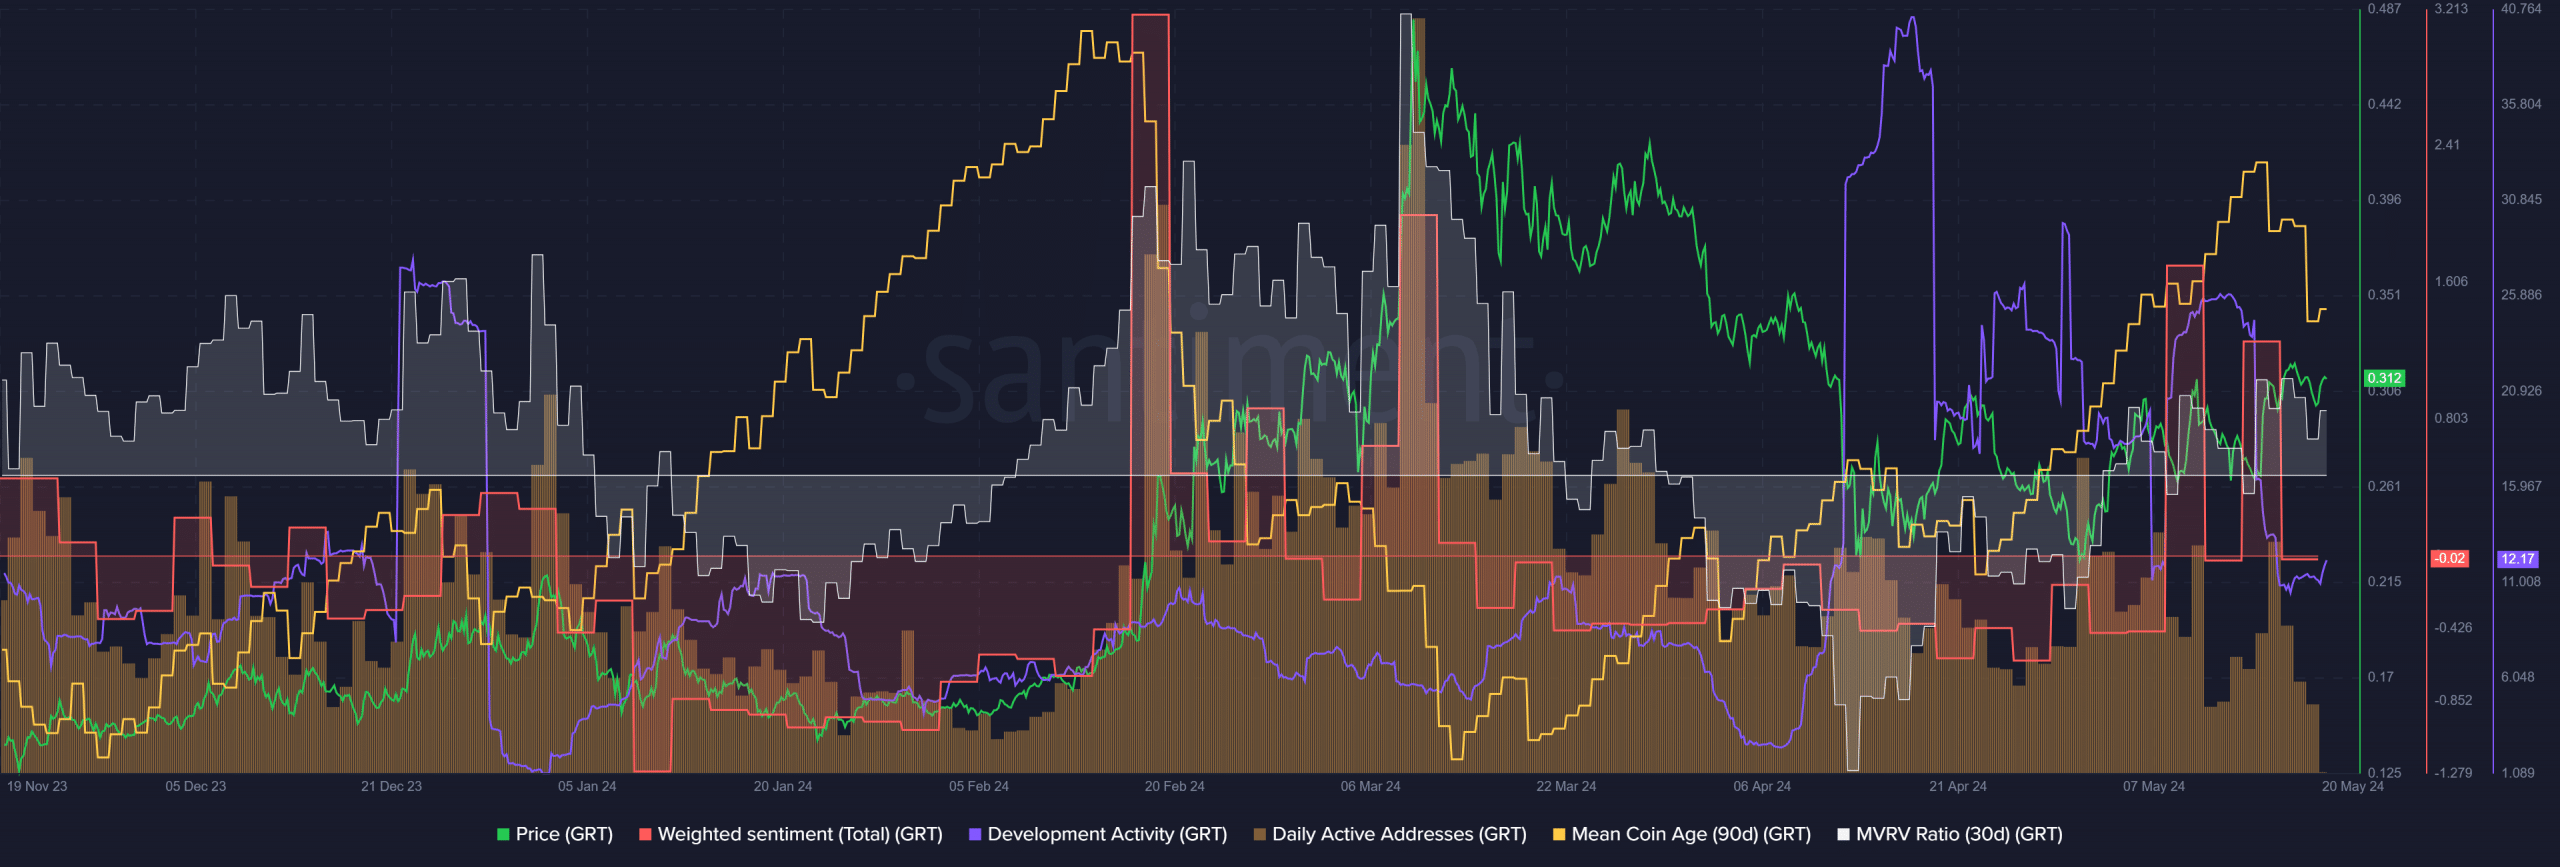Click the -0.852 sentiment axis value
This screenshot has height=867, width=2560.
point(2453,700)
